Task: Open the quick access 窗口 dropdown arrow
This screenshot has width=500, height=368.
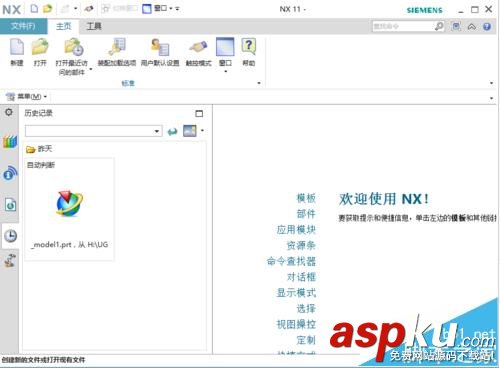Action: (171, 9)
